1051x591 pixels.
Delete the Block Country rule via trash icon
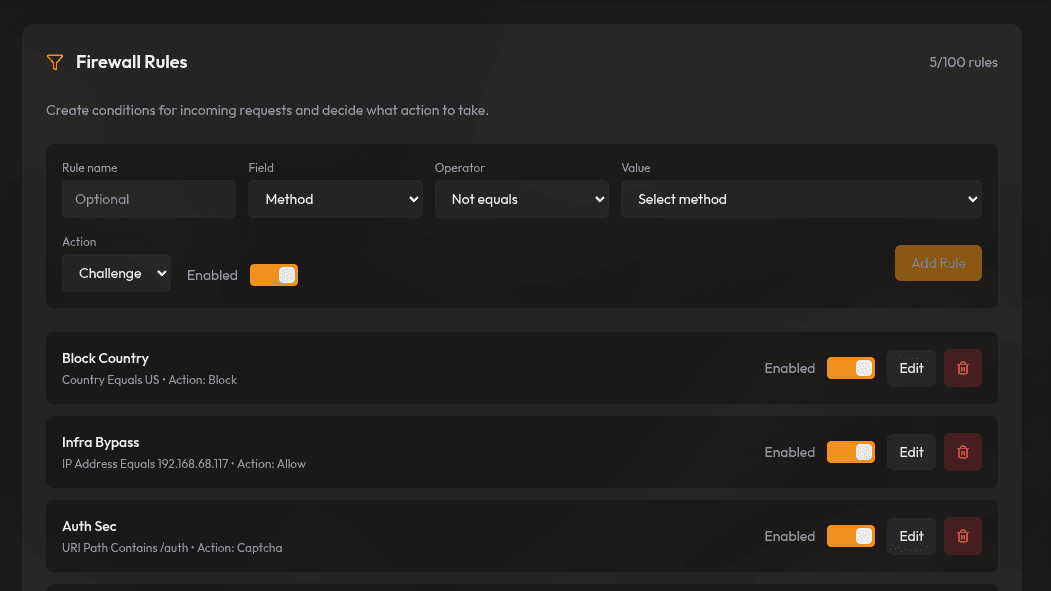(962, 368)
